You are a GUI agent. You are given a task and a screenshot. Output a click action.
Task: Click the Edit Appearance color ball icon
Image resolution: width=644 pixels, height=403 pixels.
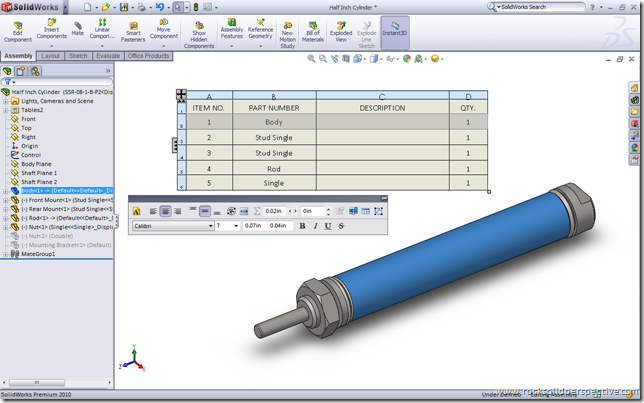407,59
